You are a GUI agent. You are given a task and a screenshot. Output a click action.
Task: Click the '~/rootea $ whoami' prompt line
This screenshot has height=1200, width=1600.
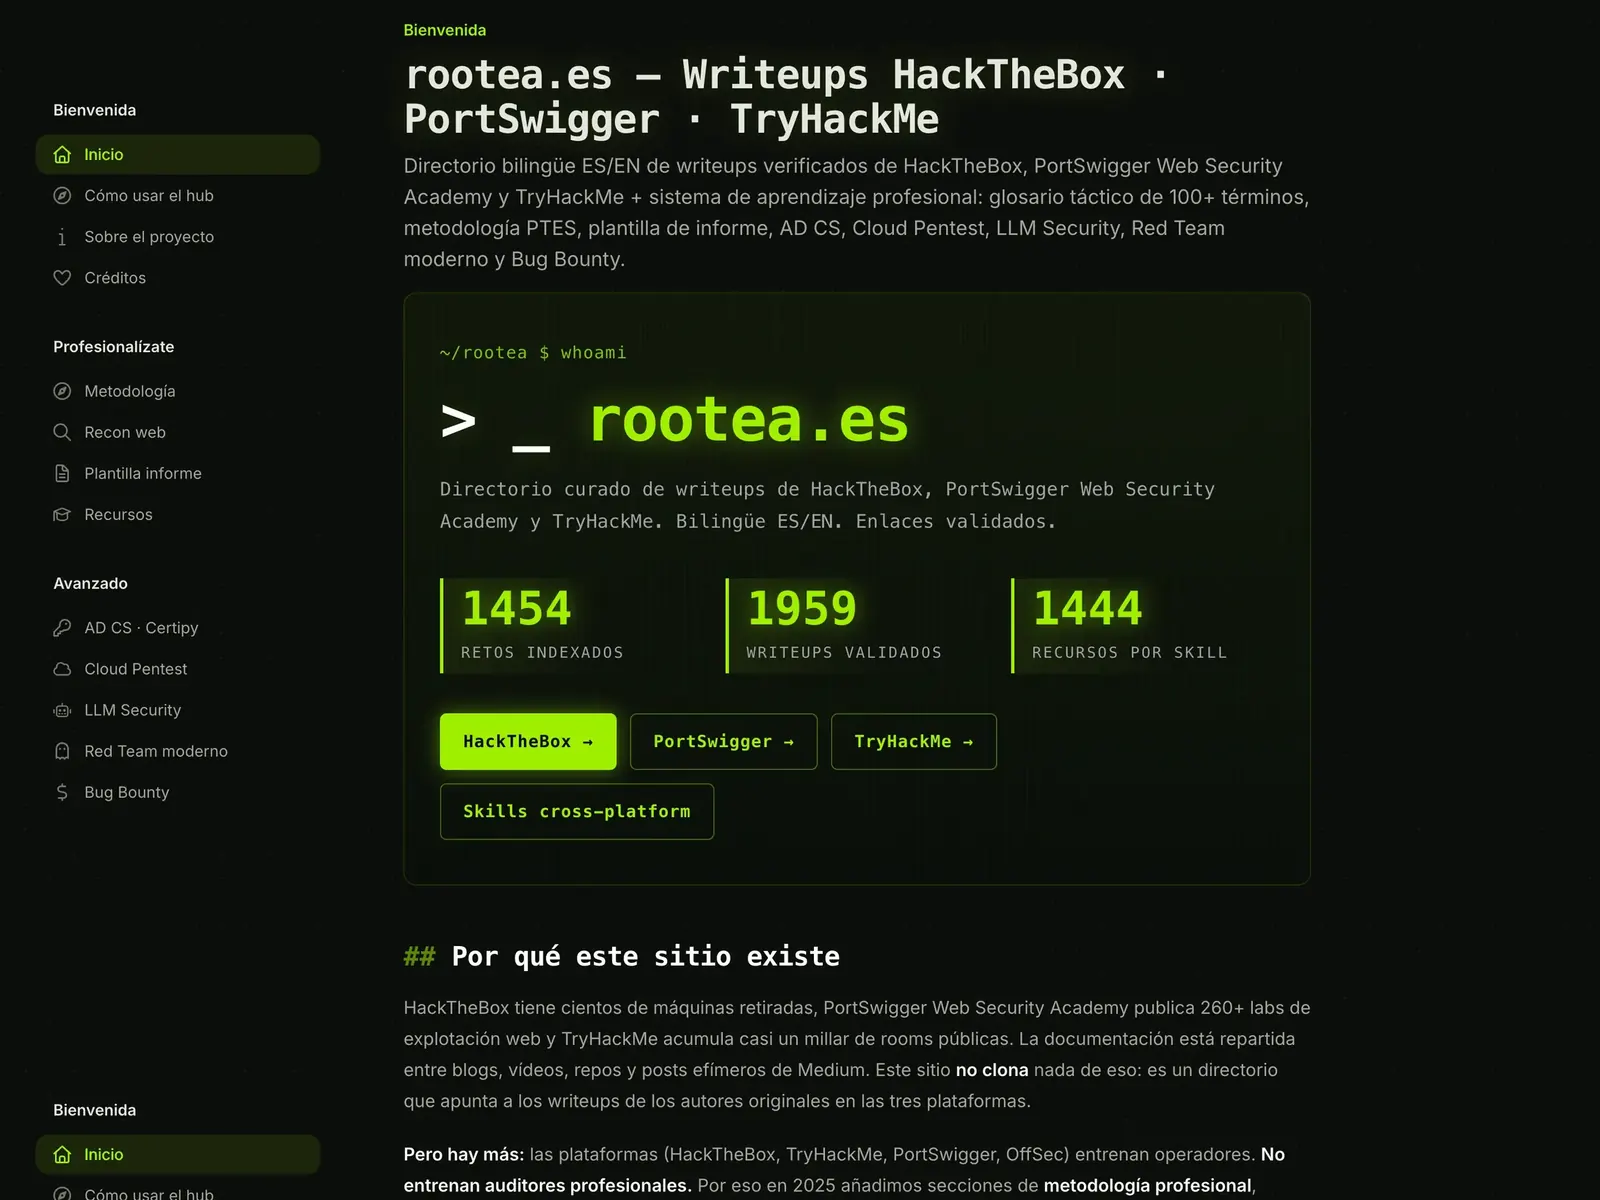(x=533, y=352)
